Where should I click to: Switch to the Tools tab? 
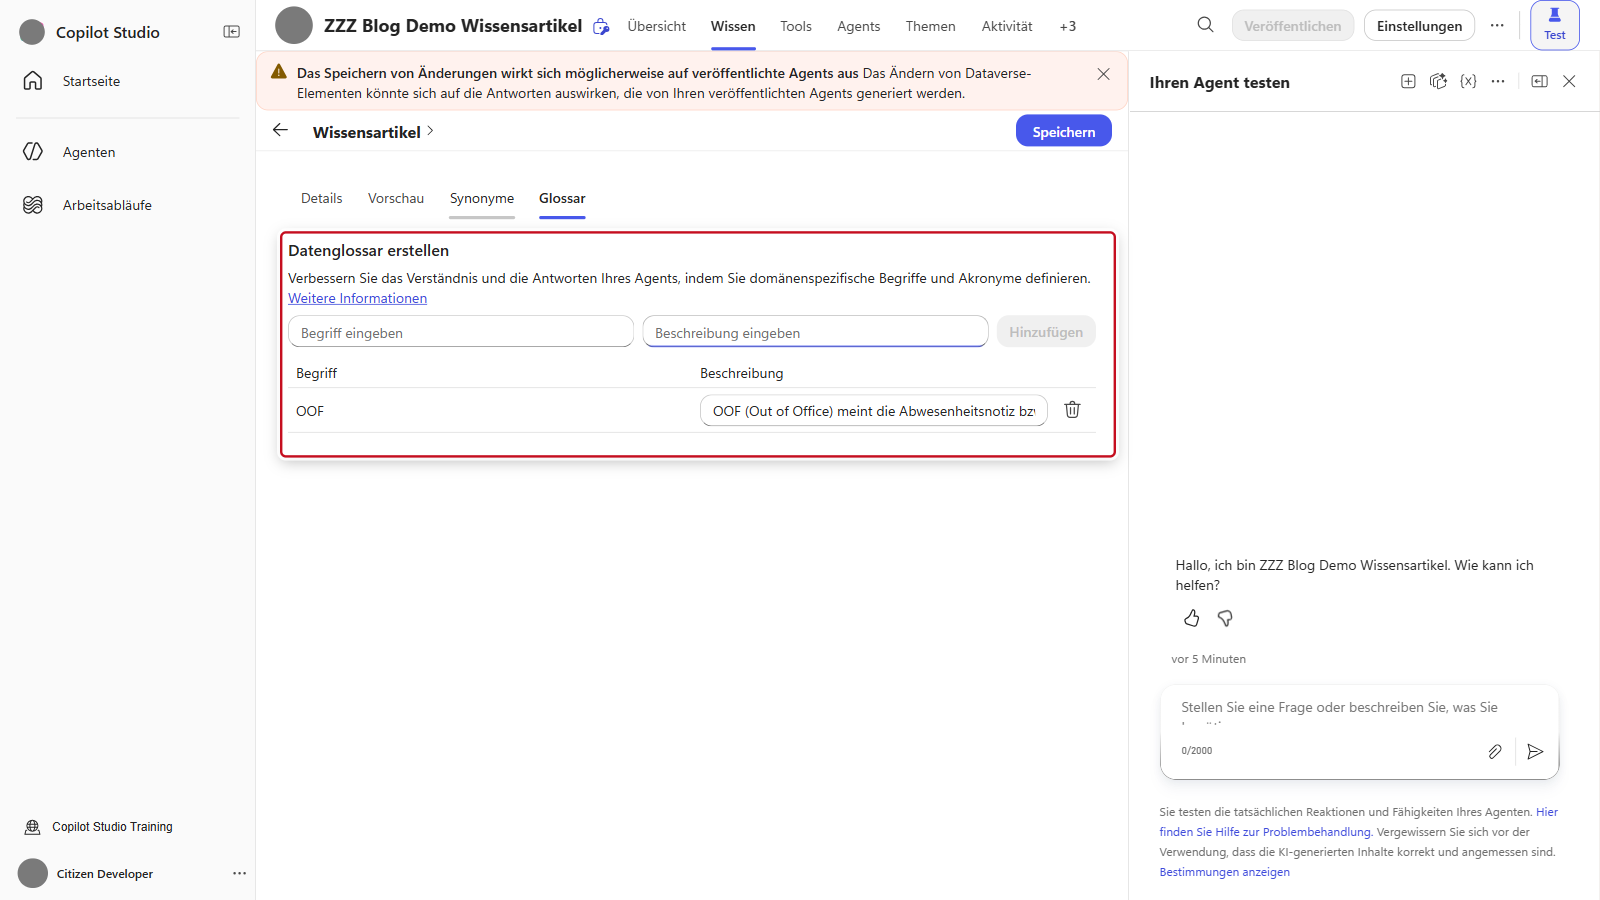[x=796, y=27]
